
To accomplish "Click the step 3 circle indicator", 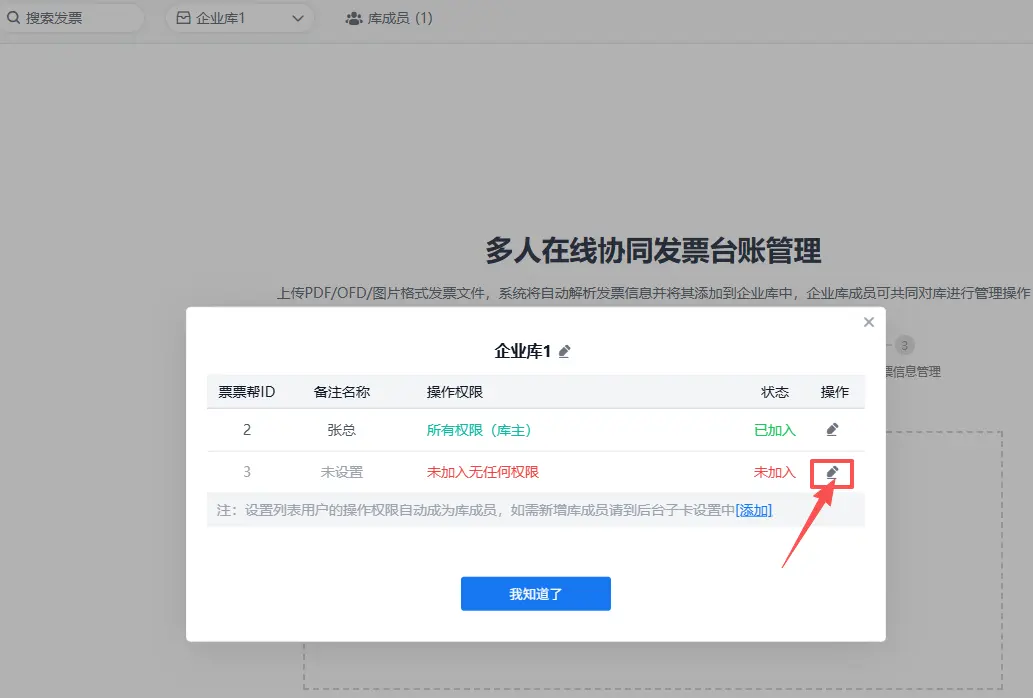I will point(904,345).
